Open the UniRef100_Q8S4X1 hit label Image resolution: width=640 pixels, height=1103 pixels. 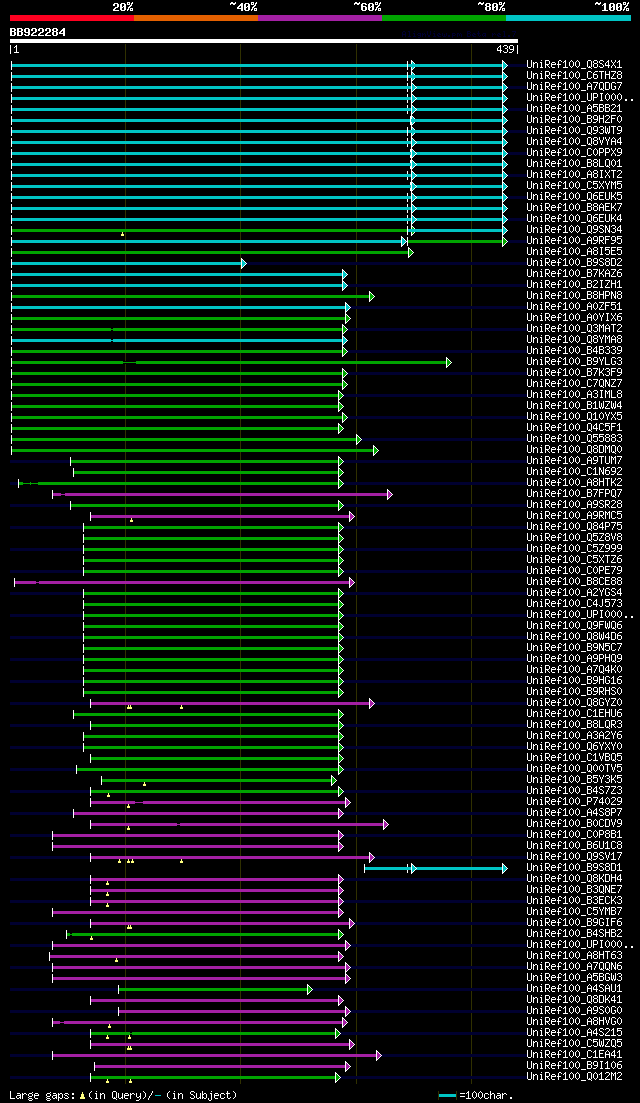[x=574, y=65]
